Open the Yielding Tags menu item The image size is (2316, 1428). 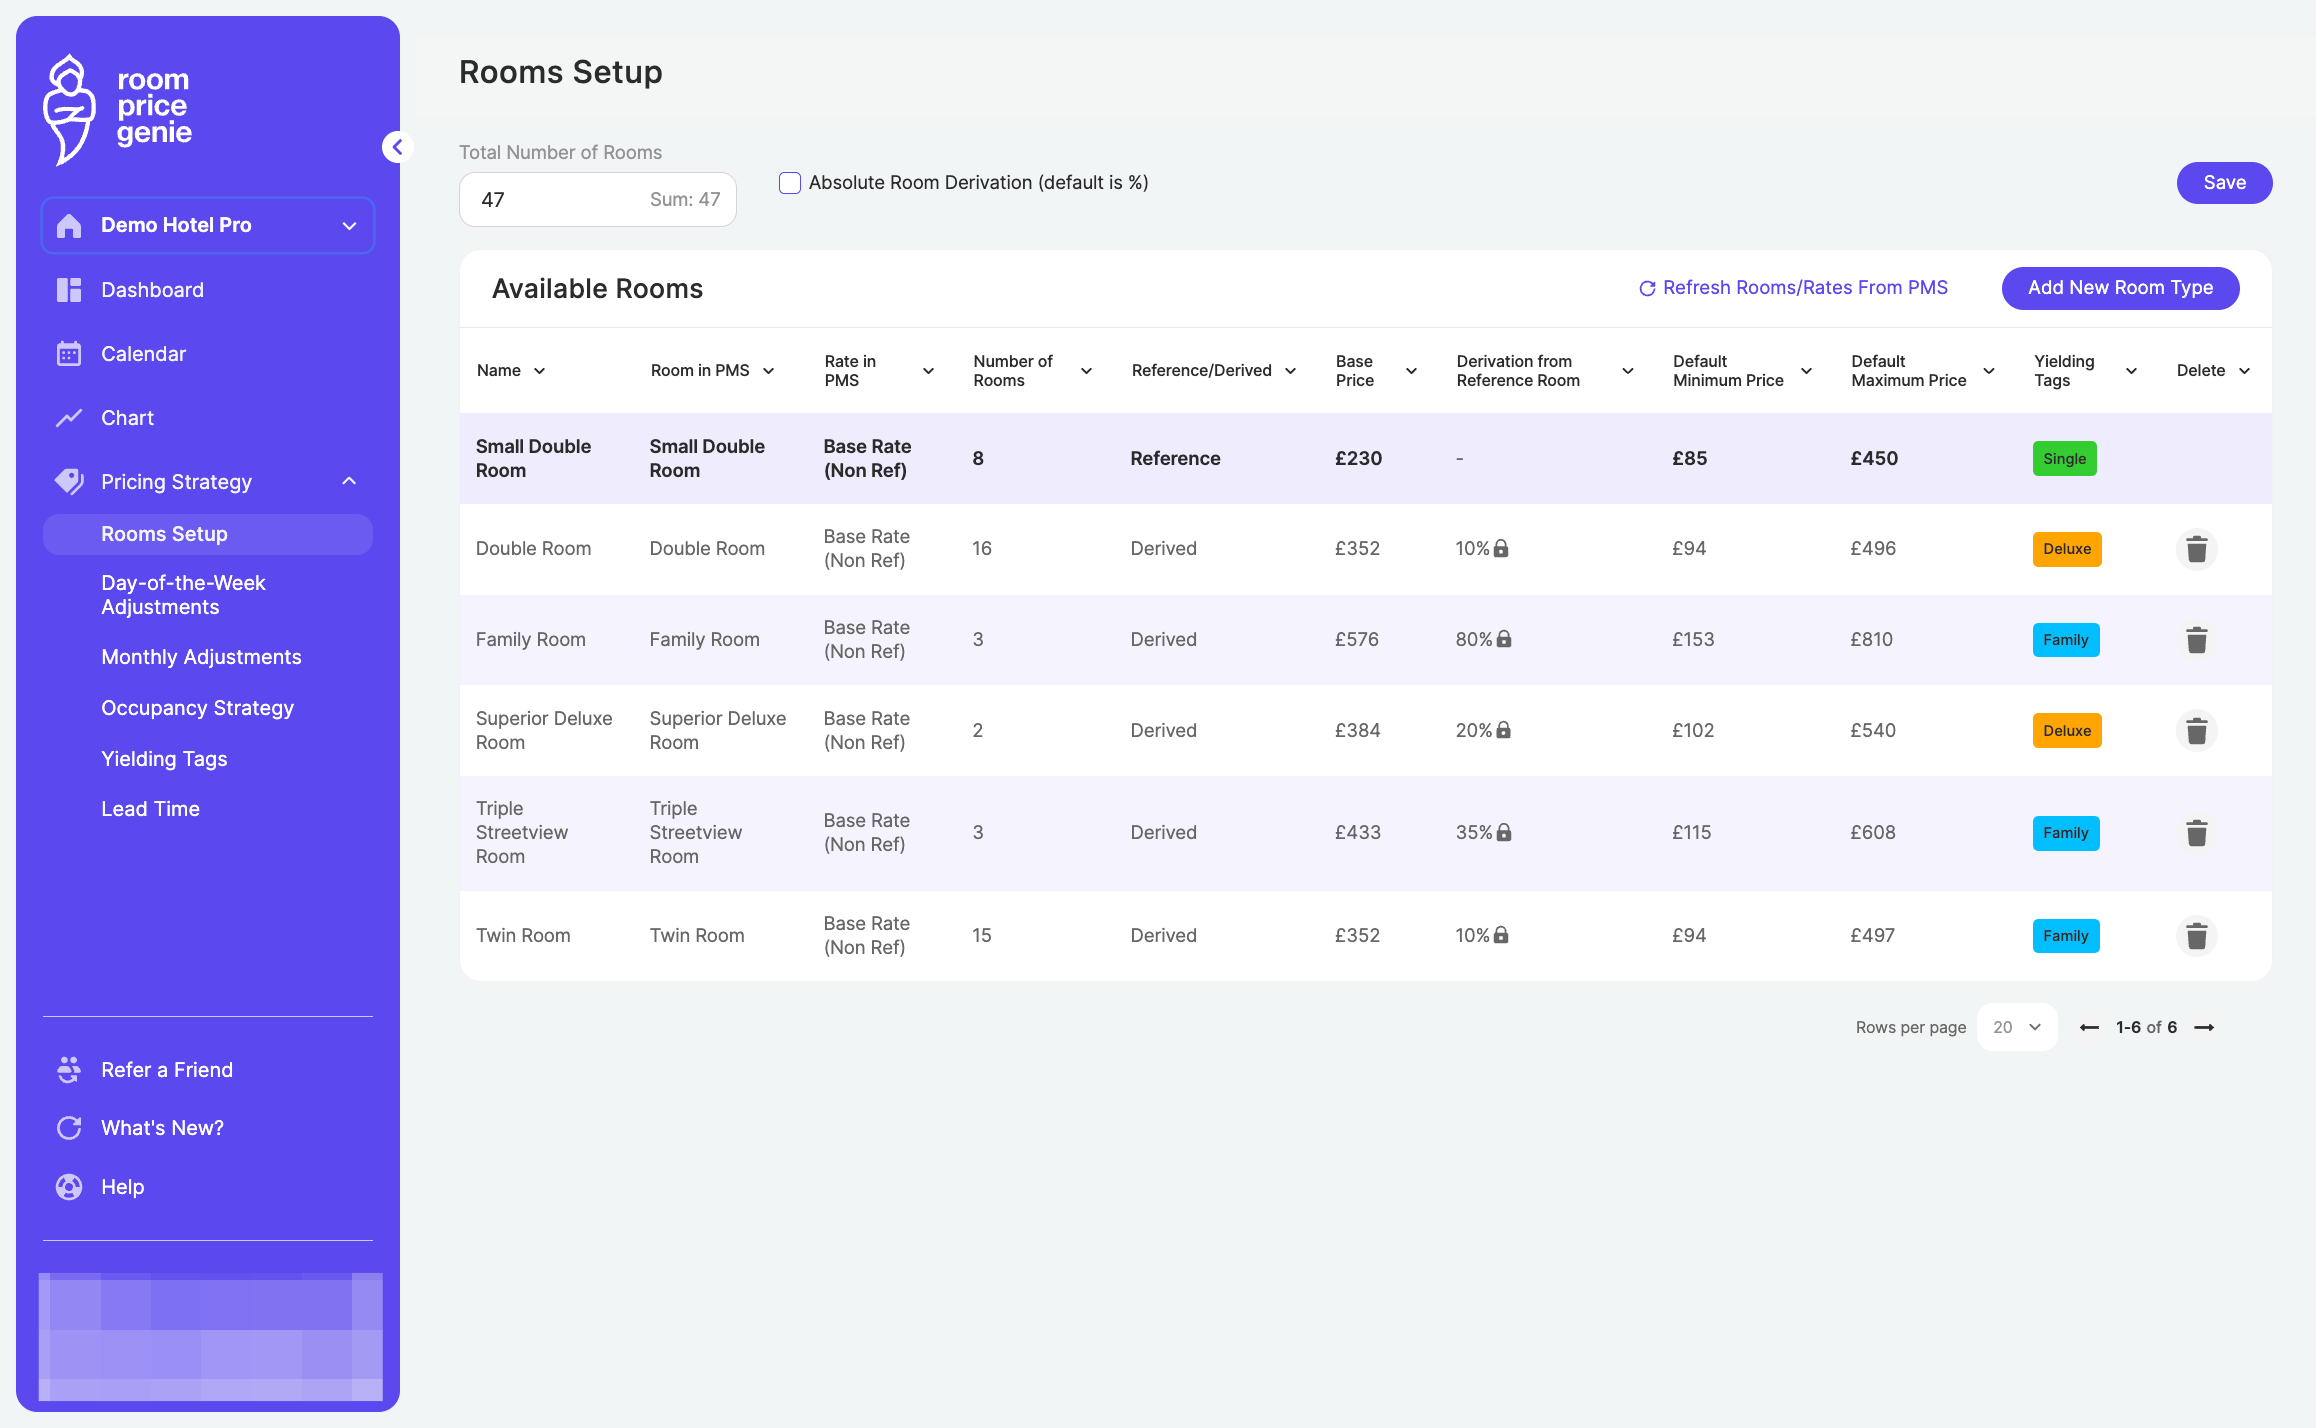(x=164, y=759)
